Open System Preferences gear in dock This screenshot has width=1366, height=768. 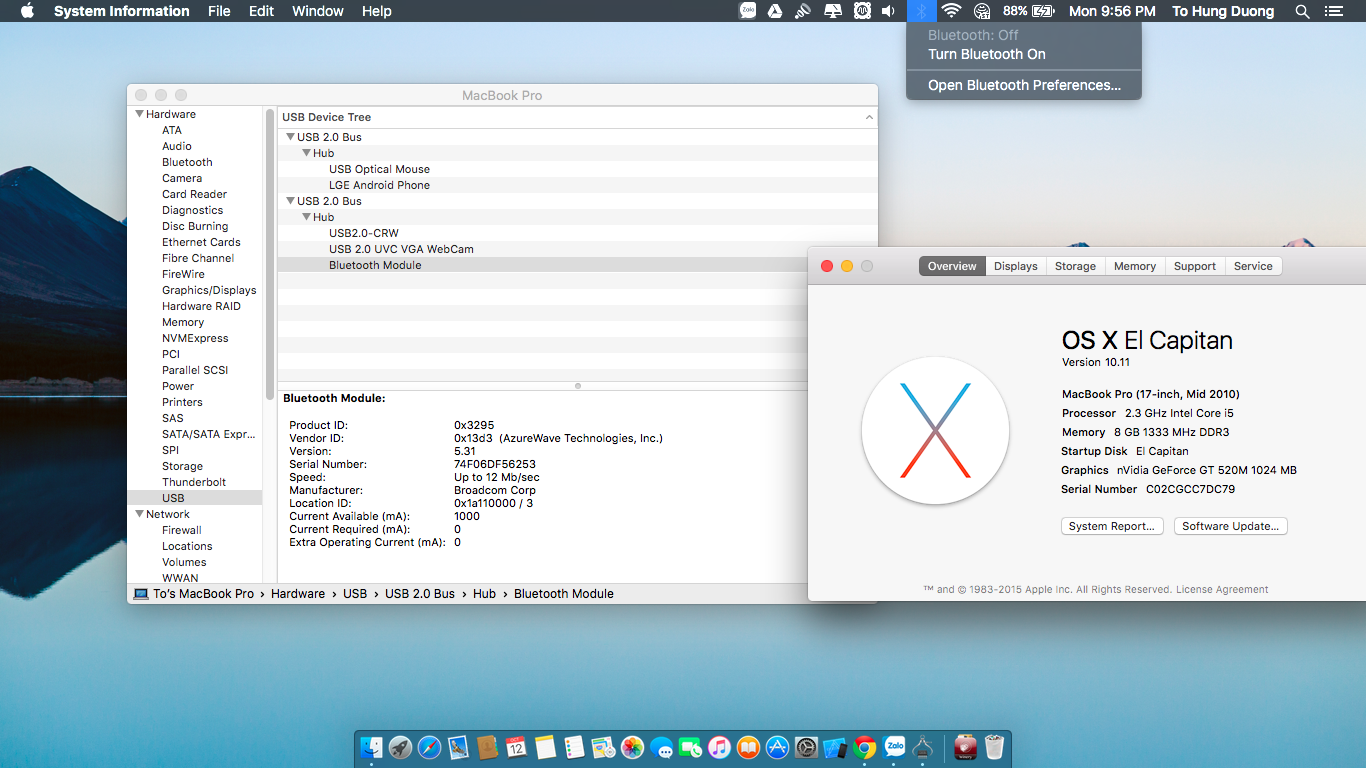click(x=806, y=747)
